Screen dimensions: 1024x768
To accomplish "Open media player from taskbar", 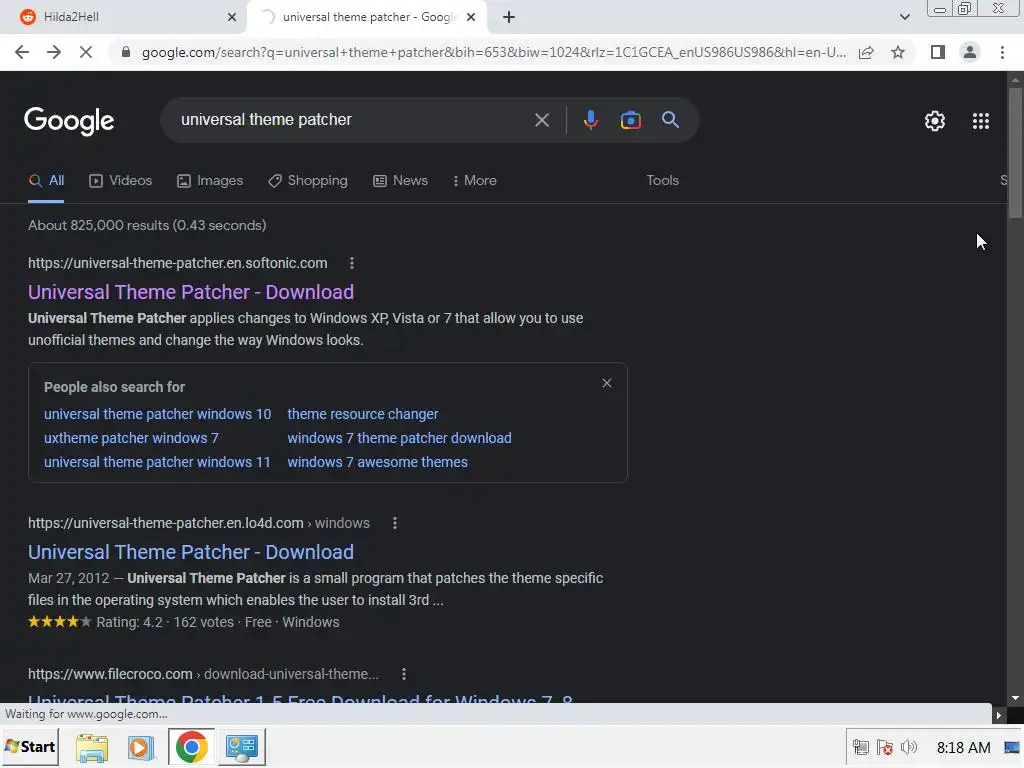I will (140, 747).
